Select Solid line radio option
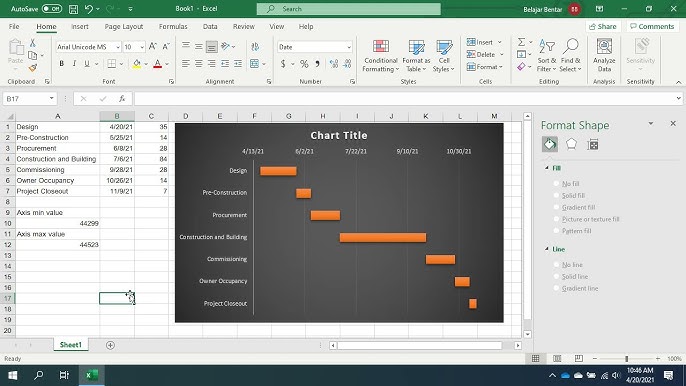Viewport: 686px width, 386px height. (556, 277)
